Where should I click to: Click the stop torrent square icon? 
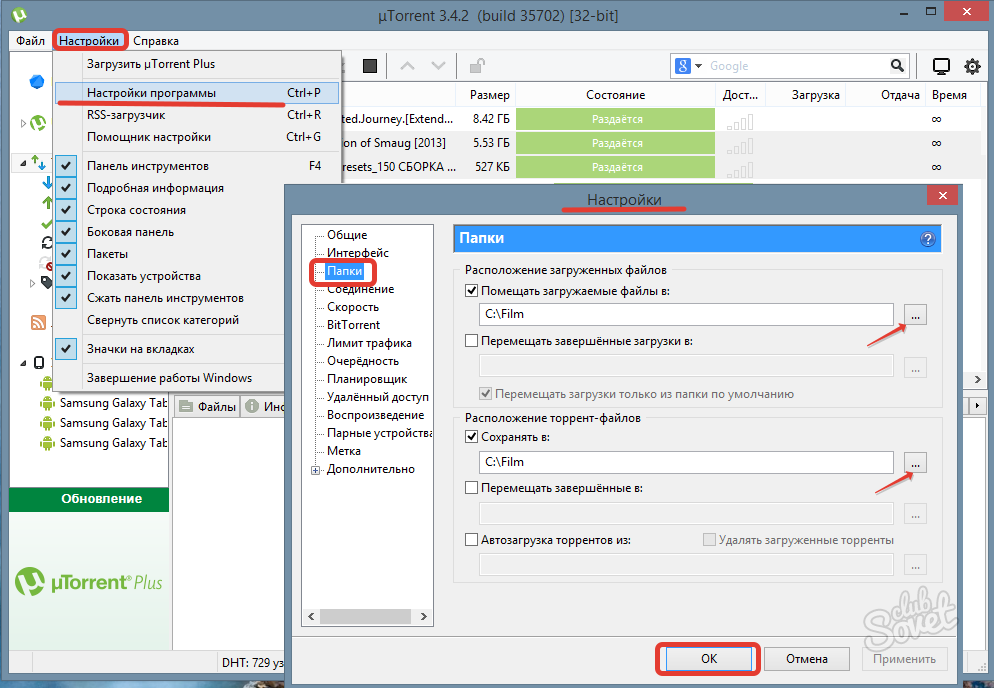(370, 66)
